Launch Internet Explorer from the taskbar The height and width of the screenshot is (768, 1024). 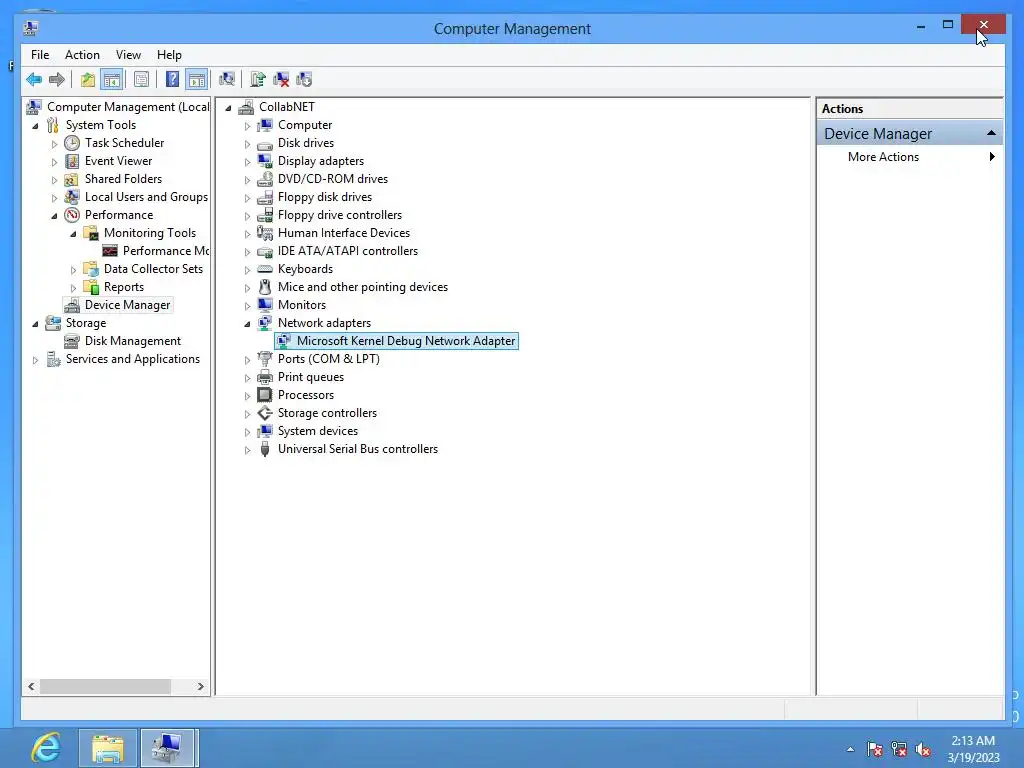coord(46,748)
